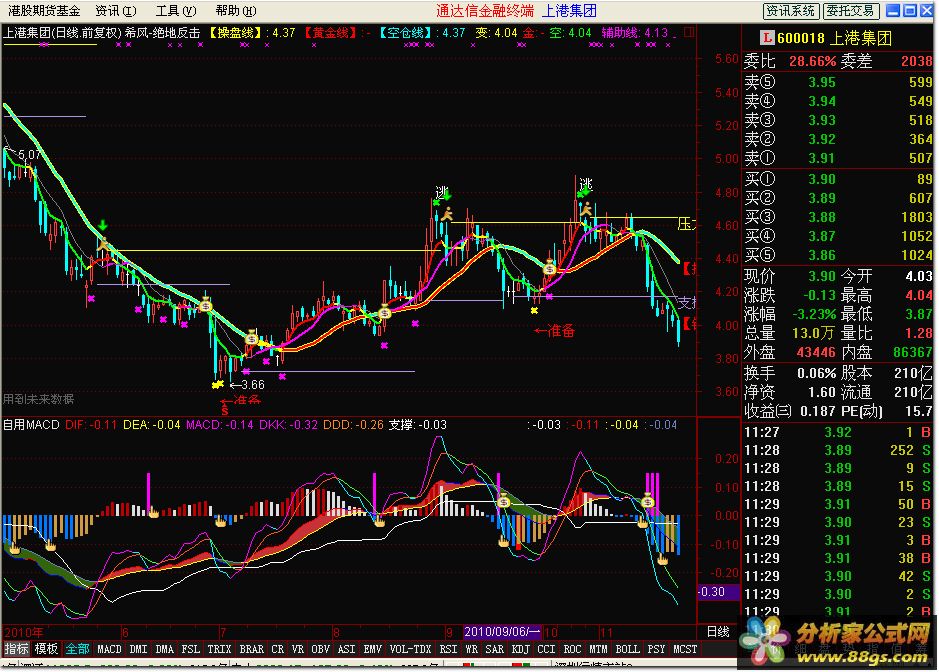The image size is (939, 672).
Task: Click the 资讯系统 button
Action: click(790, 11)
